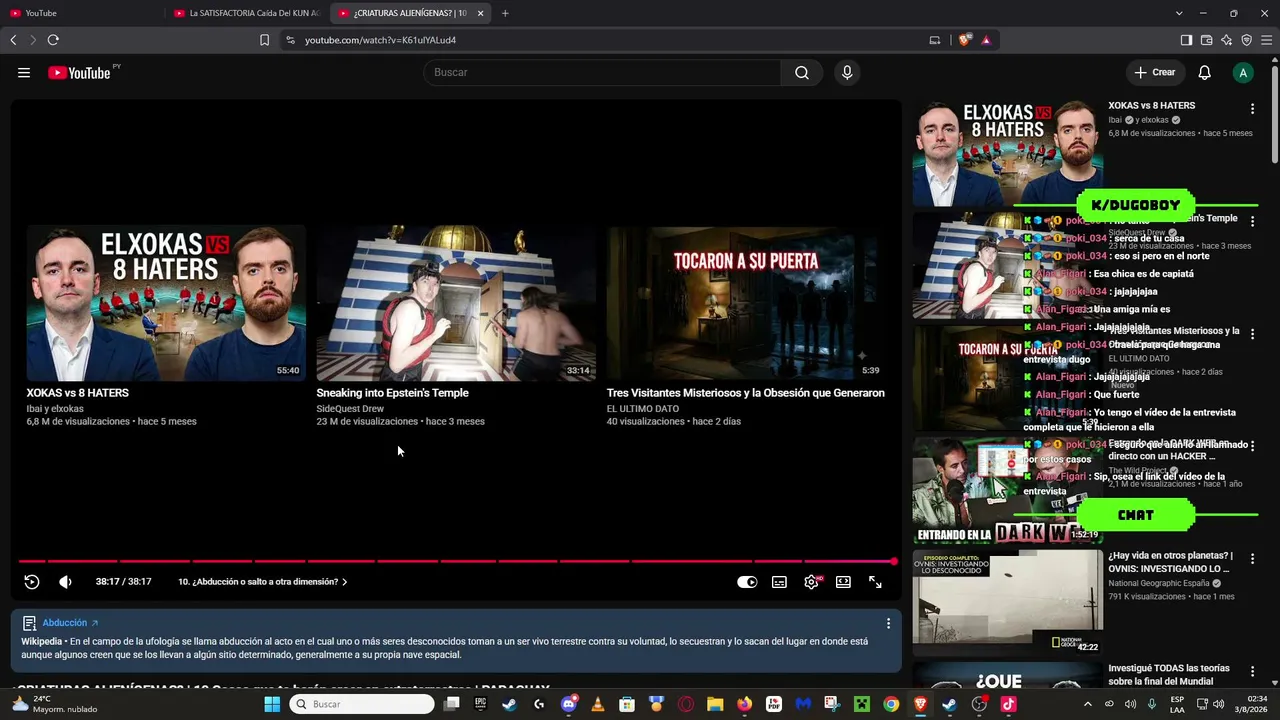Open the EL ULTIMO DATO channel on the end screen
Screen dimensions: 1280x720
tap(643, 409)
